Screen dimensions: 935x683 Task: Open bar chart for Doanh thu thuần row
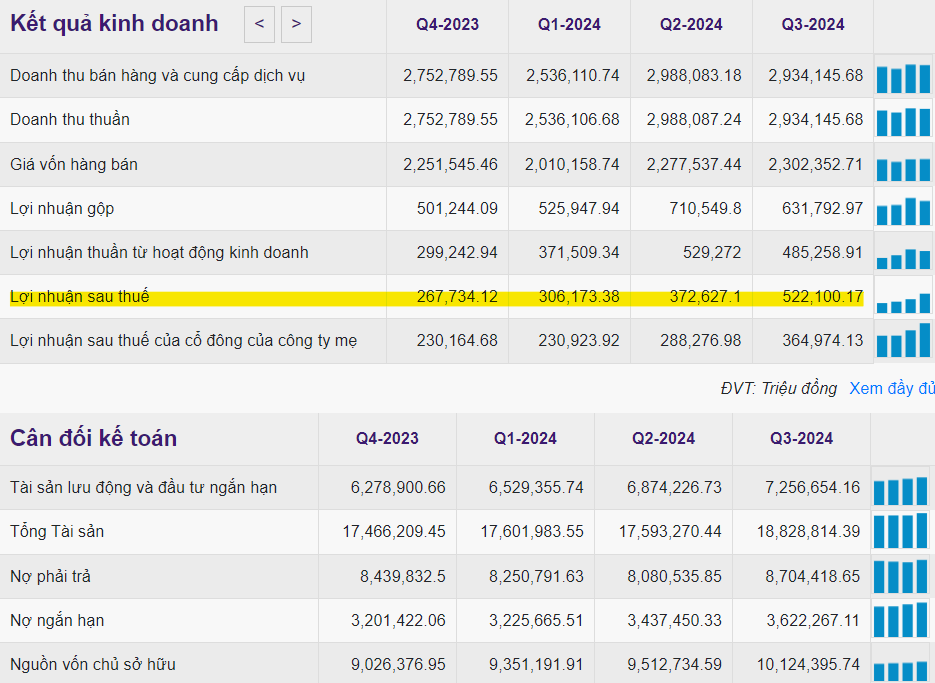pos(903,121)
